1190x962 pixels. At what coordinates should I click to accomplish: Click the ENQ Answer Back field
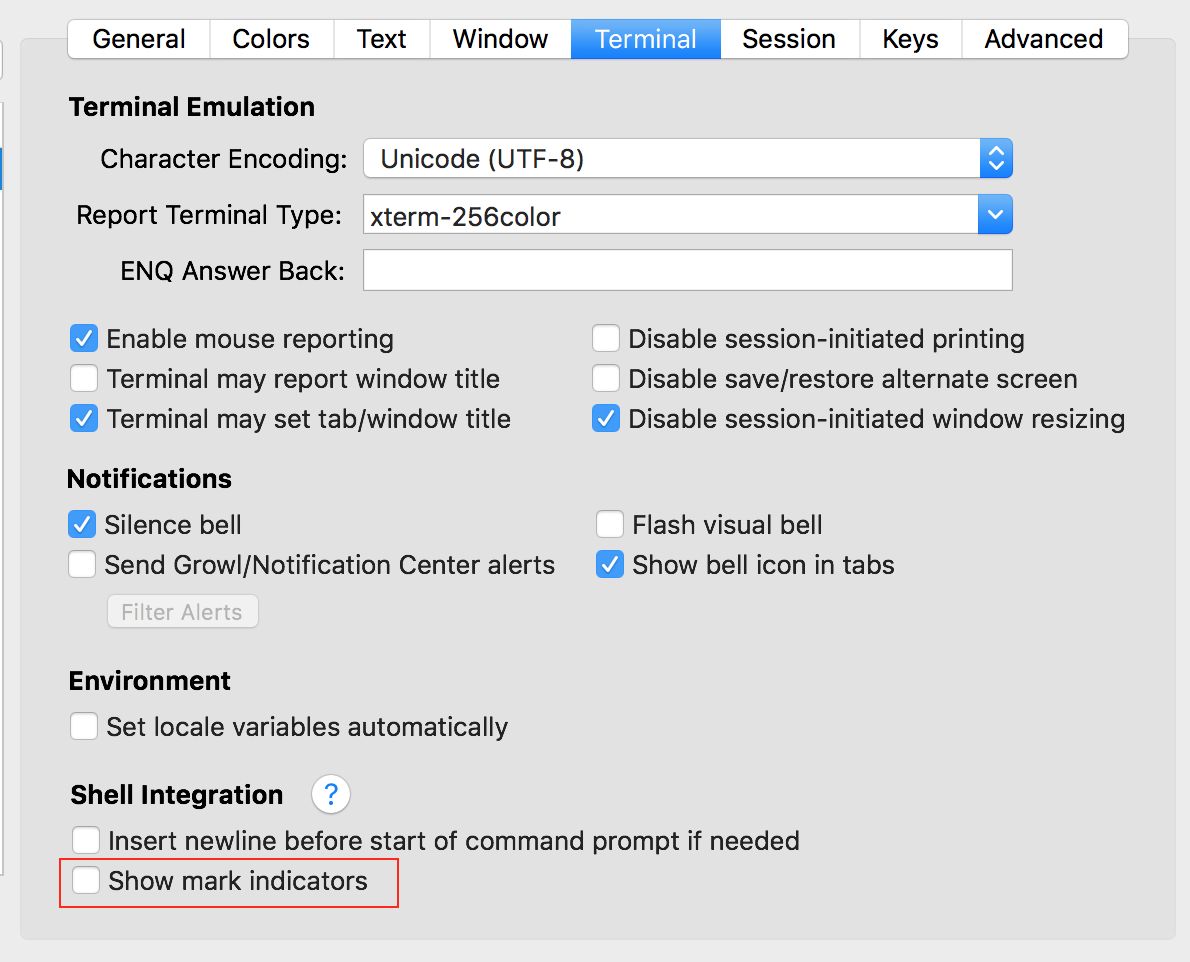pos(688,270)
